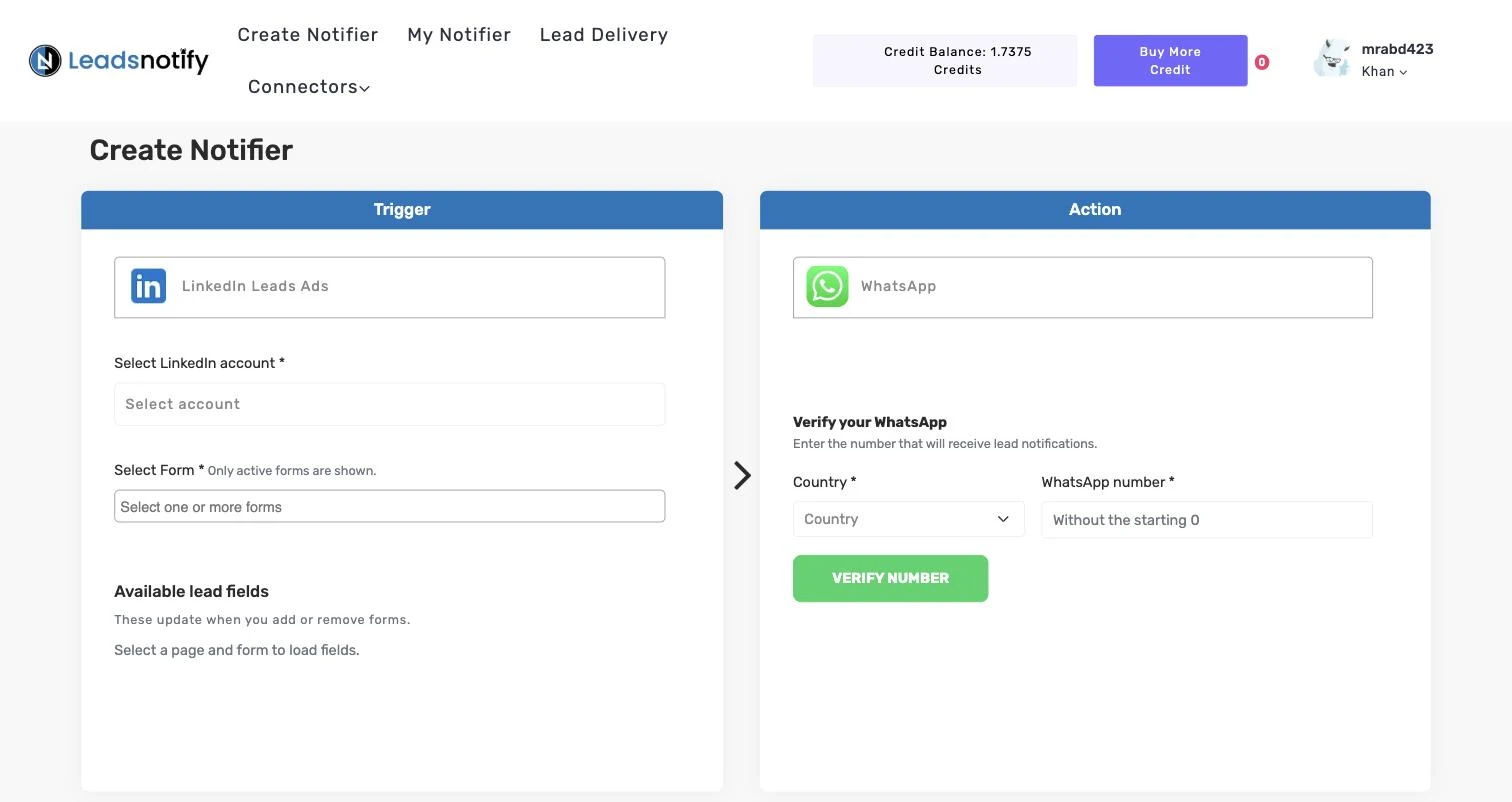
Task: Click the WhatsApp action box
Action: coord(1082,287)
